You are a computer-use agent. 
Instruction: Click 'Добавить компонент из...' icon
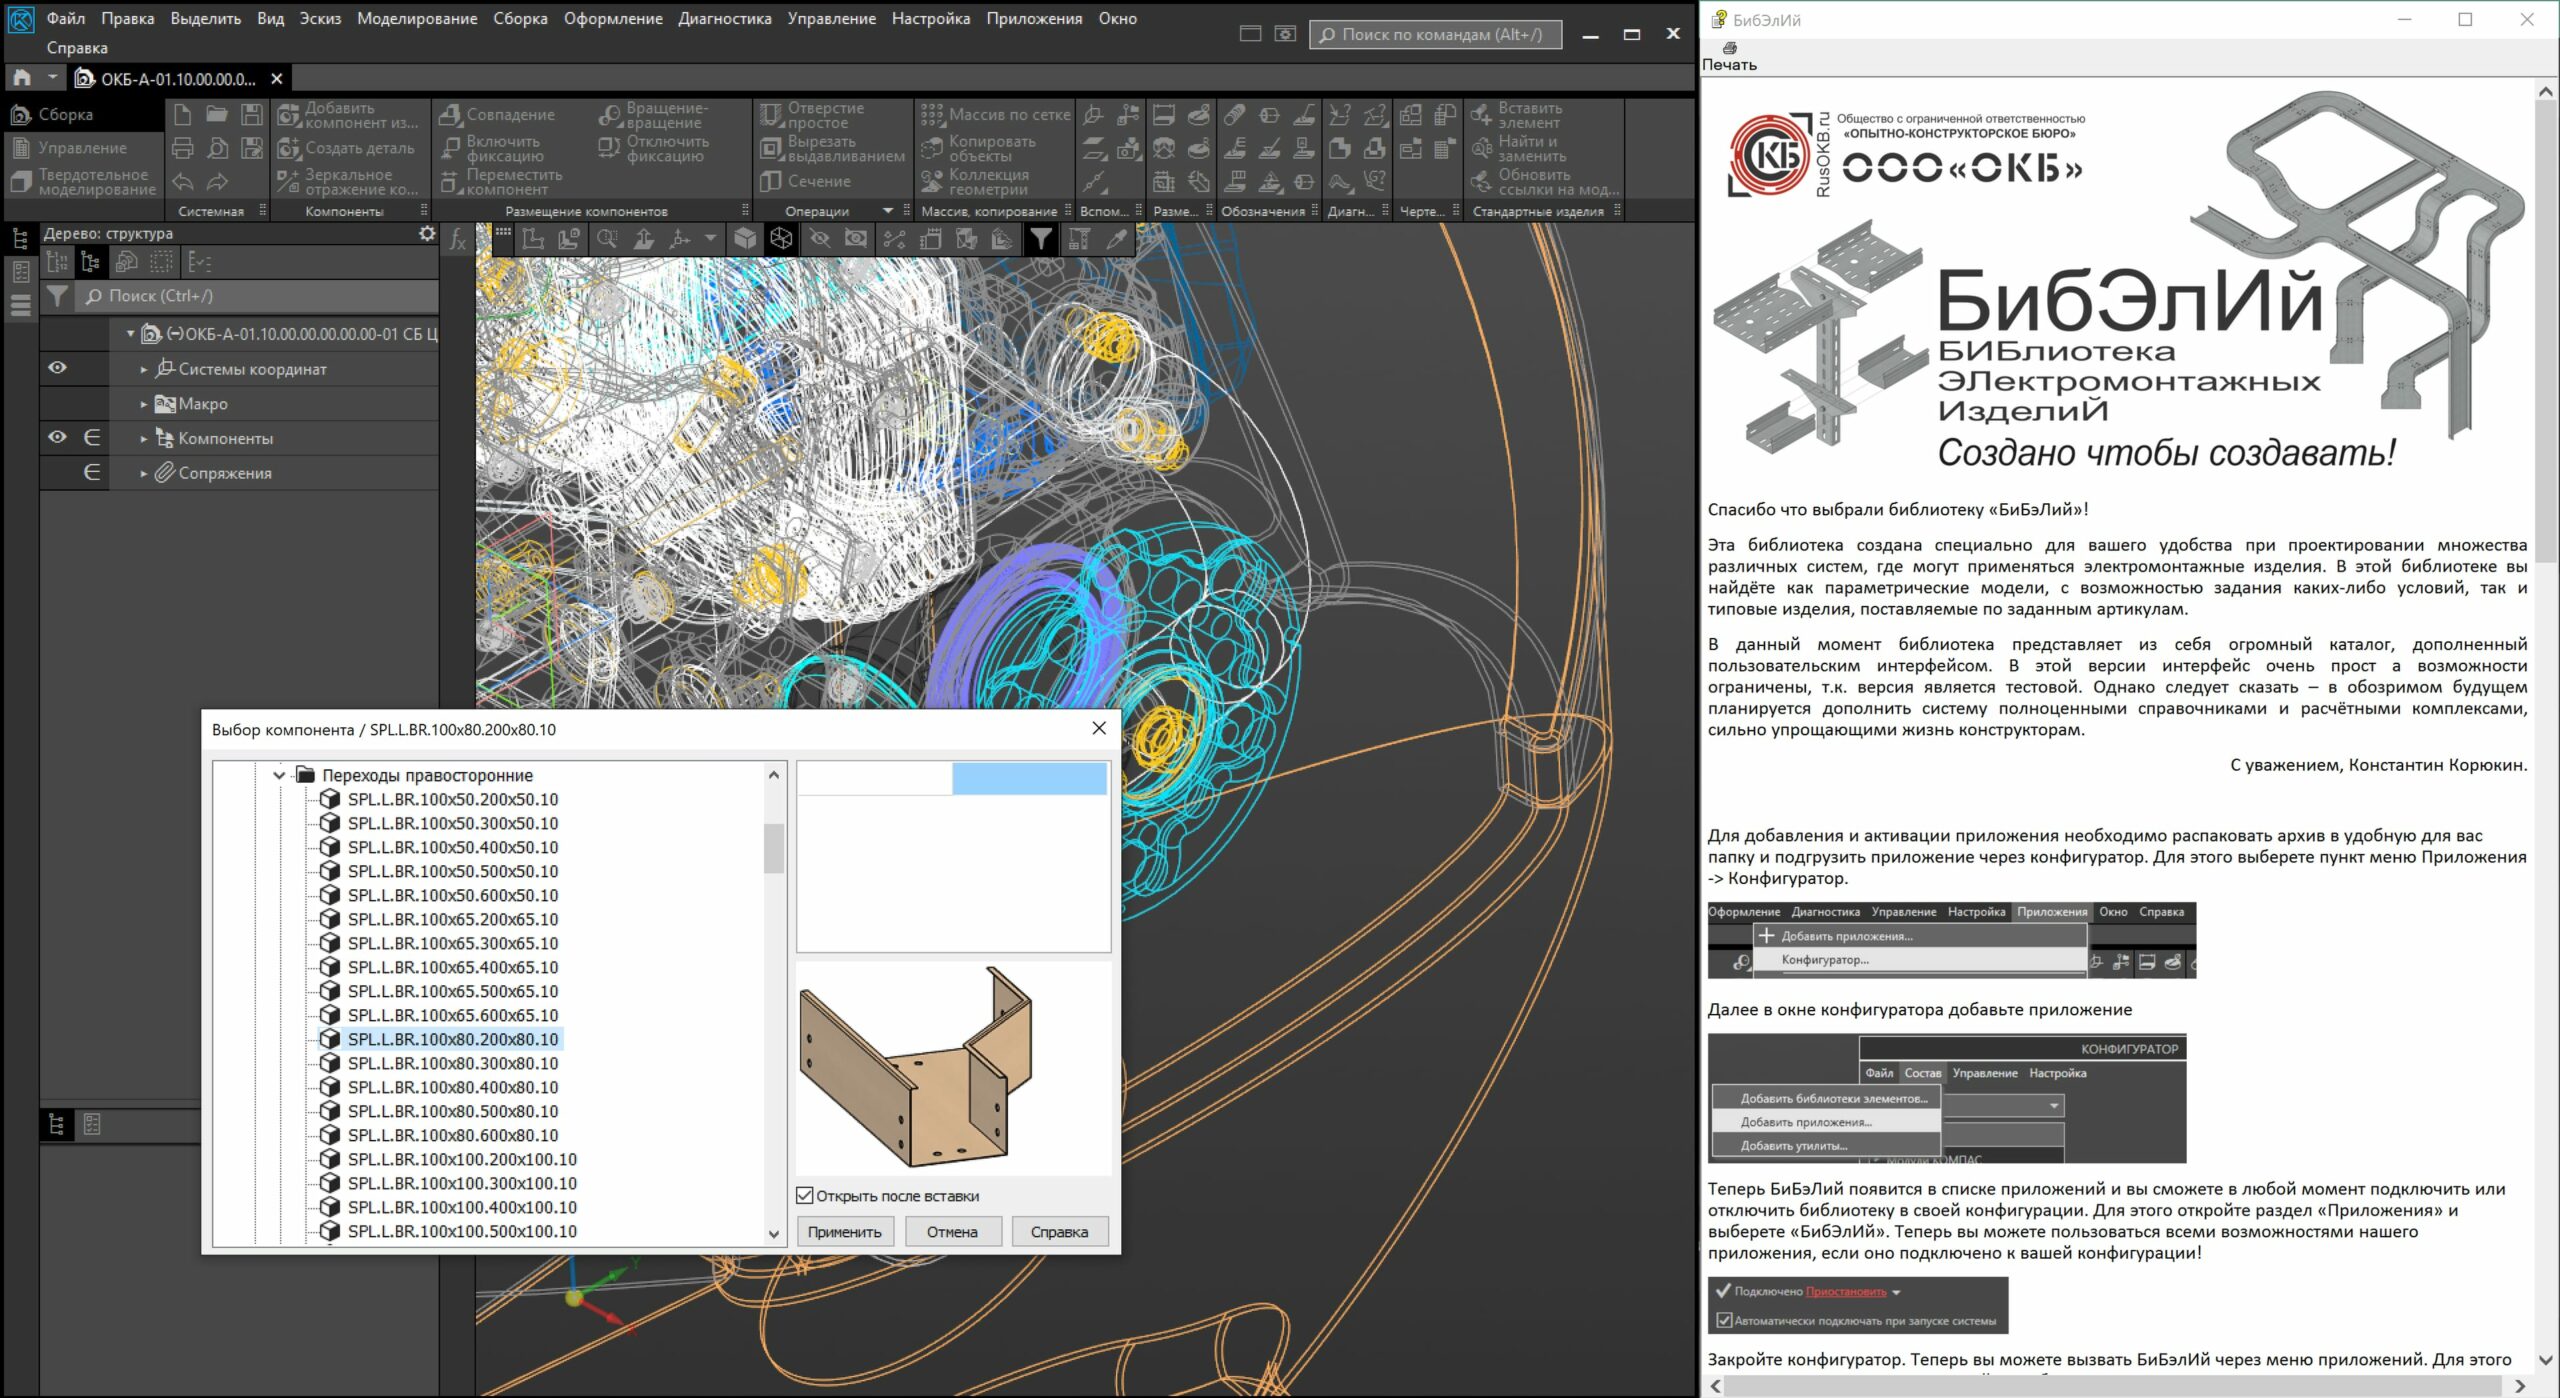coord(289,115)
